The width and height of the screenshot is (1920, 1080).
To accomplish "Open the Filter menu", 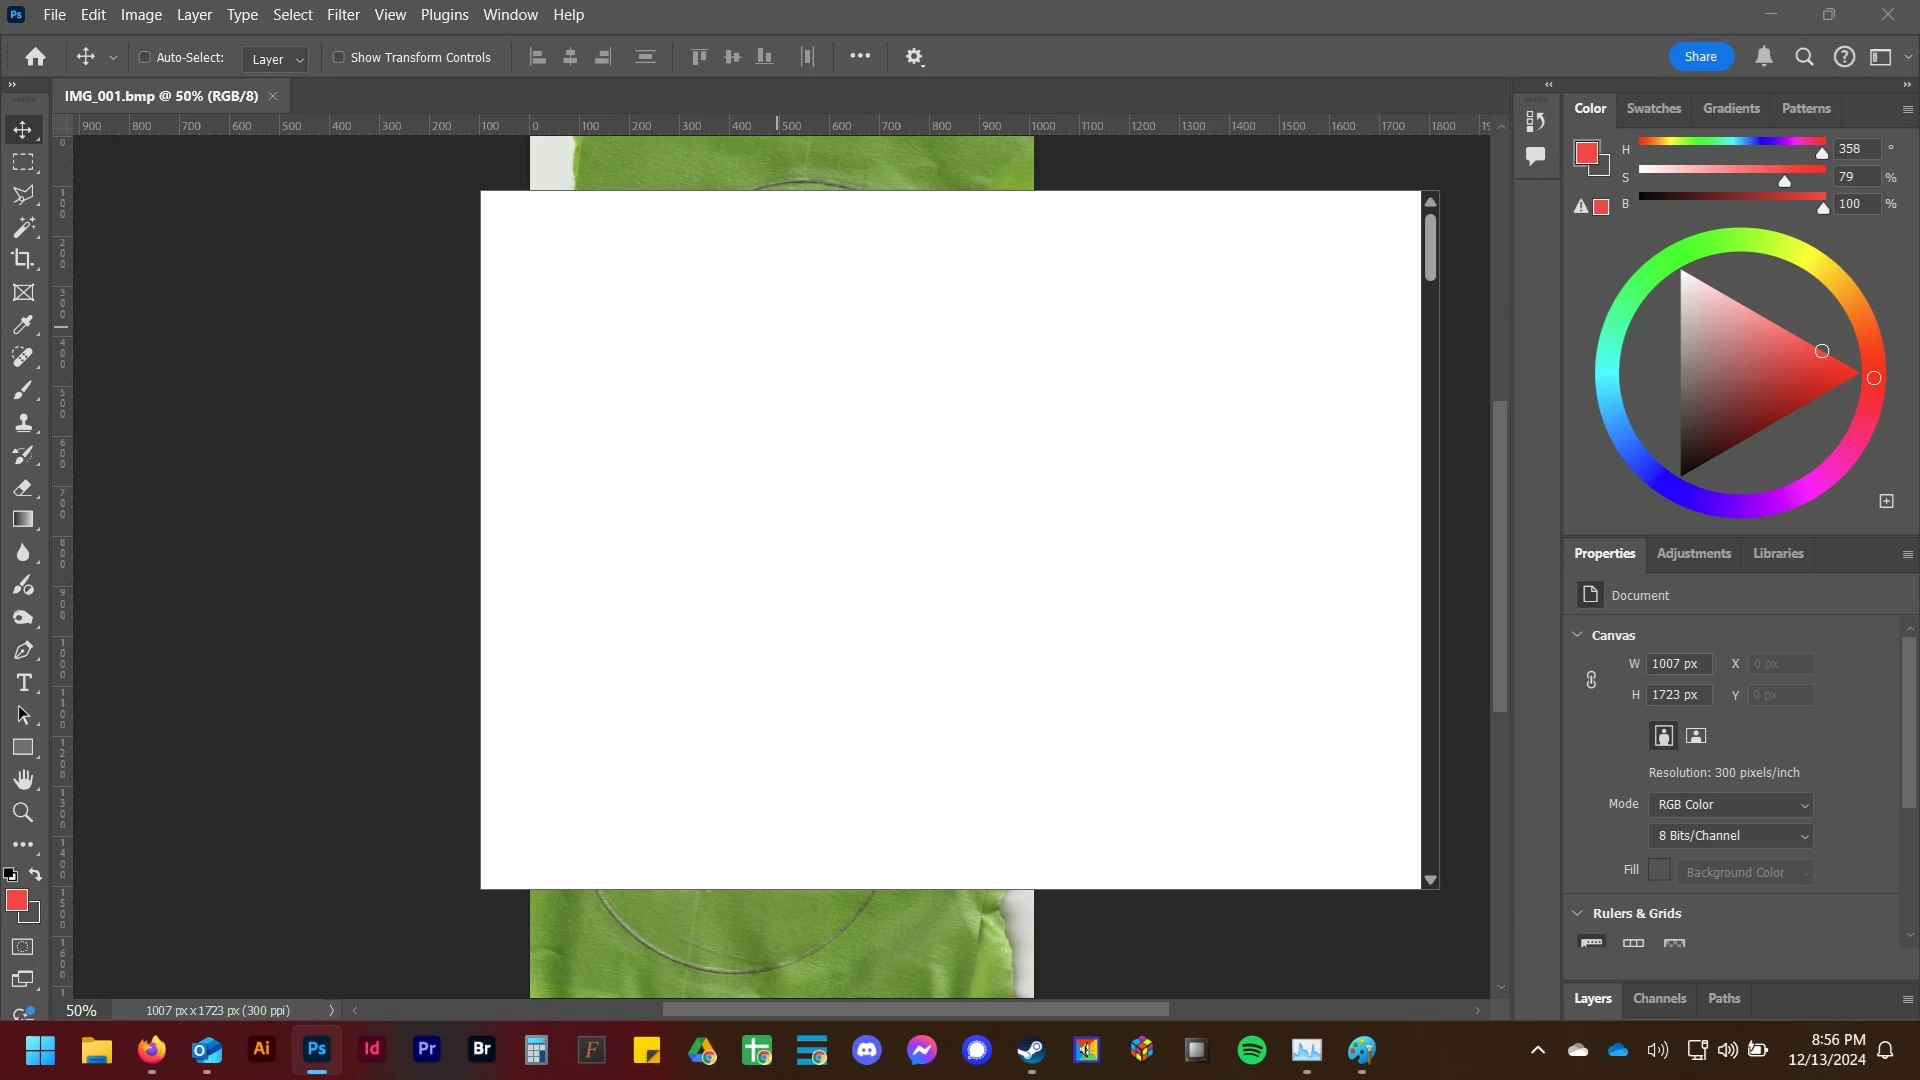I will [x=343, y=15].
